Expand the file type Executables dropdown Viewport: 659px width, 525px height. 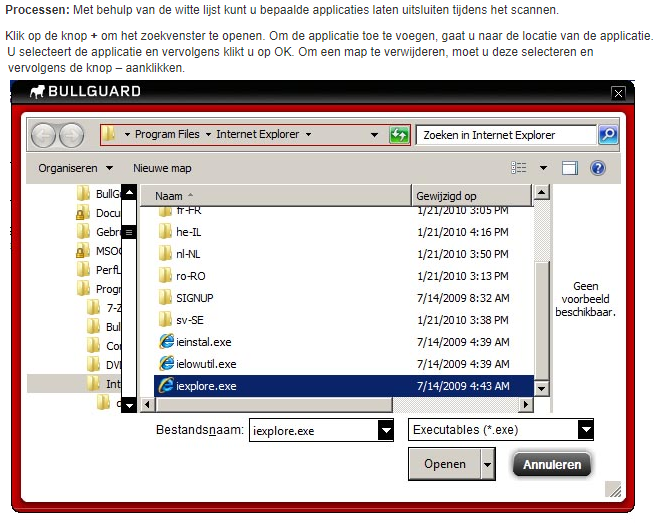(x=585, y=430)
